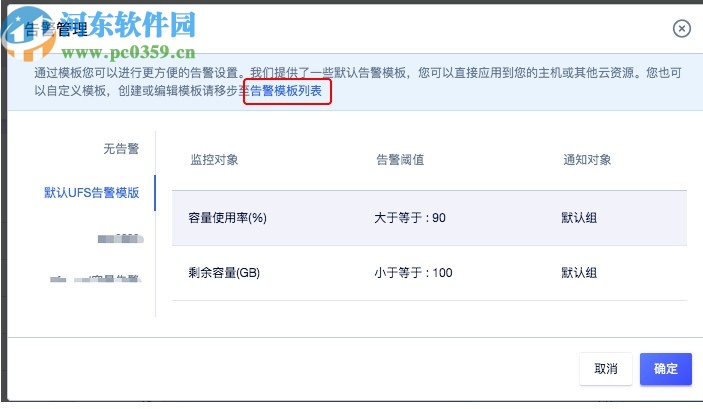The image size is (703, 409).
Task: Select the last blurred template in the list
Action: click(96, 278)
